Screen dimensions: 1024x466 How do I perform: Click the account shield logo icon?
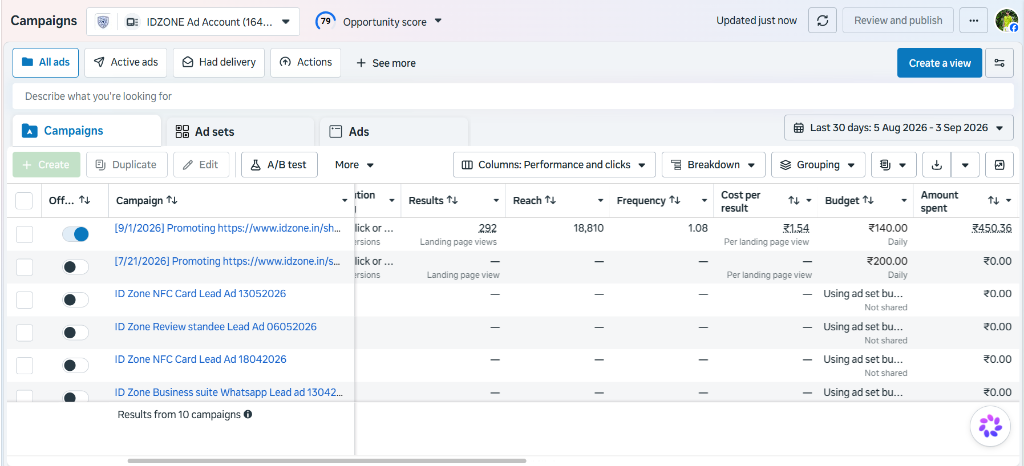[103, 22]
